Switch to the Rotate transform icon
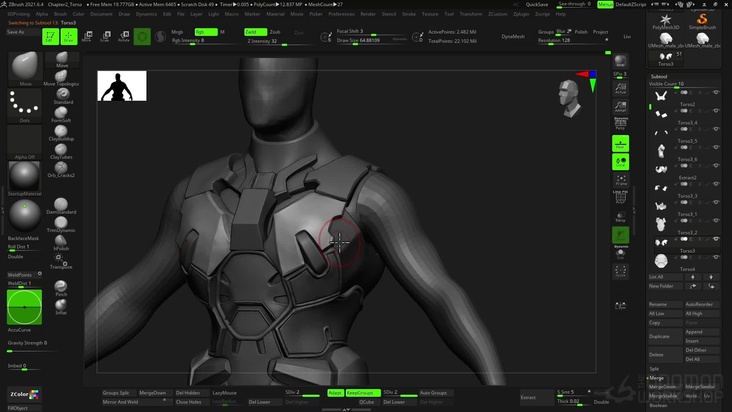The height and width of the screenshot is (412, 732). [x=124, y=36]
